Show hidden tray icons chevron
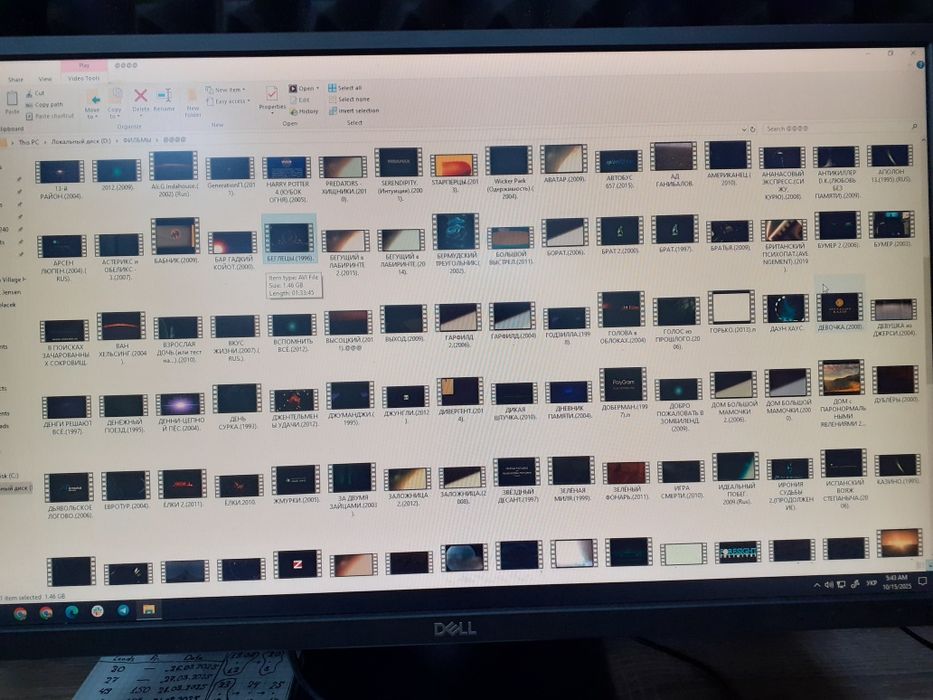 click(x=816, y=586)
